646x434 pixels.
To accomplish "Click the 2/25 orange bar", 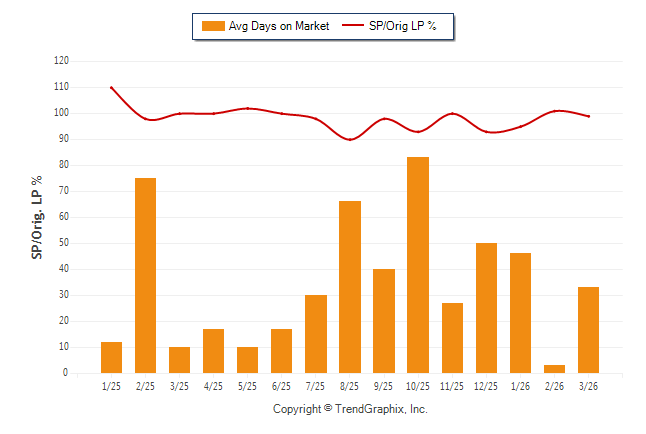I will click(x=145, y=275).
